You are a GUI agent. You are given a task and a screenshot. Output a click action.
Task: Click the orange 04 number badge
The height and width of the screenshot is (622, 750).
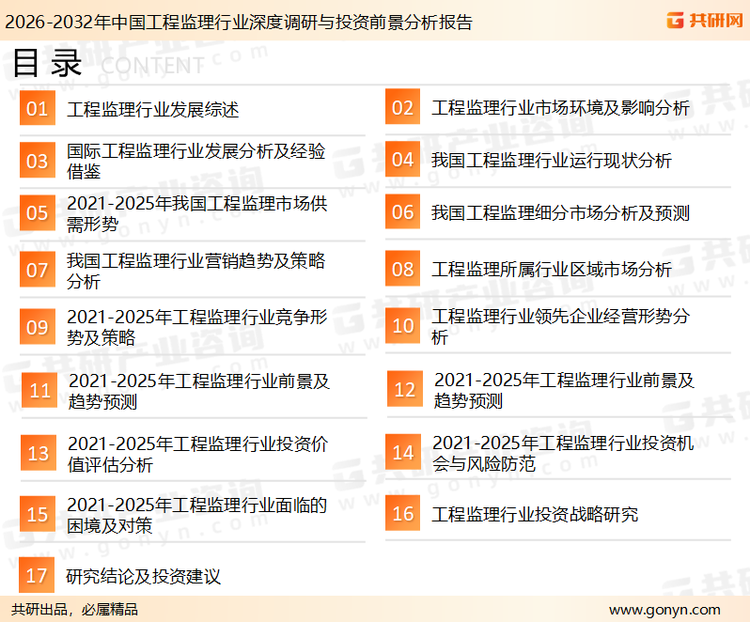coord(403,159)
